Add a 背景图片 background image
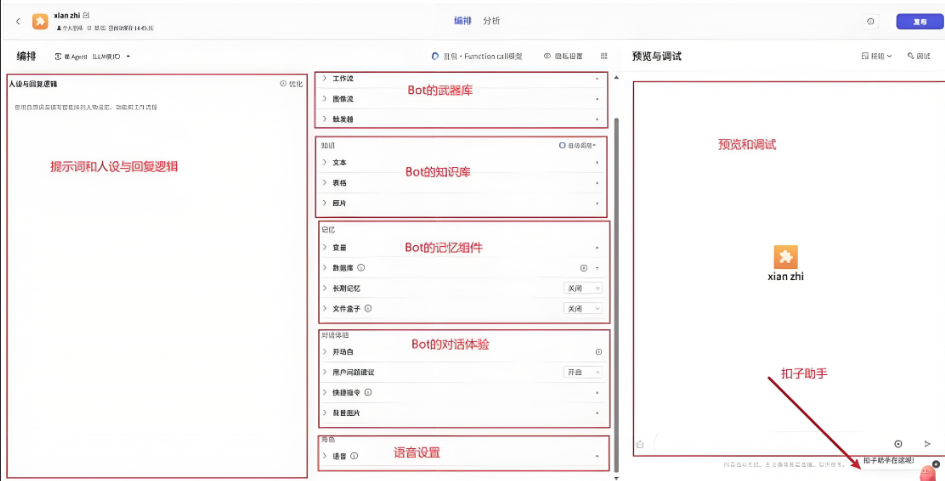 [x=597, y=413]
